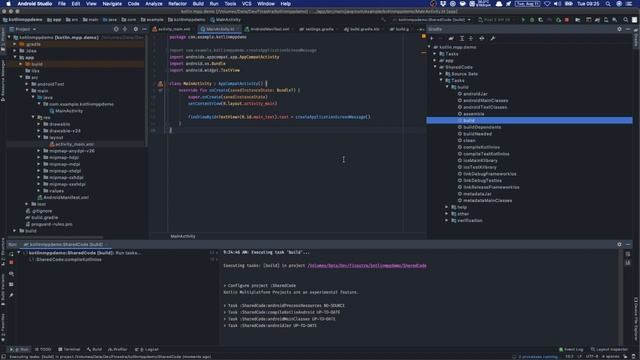The width and height of the screenshot is (640, 360).
Task: Select the clean Gradle task
Action: point(469,140)
